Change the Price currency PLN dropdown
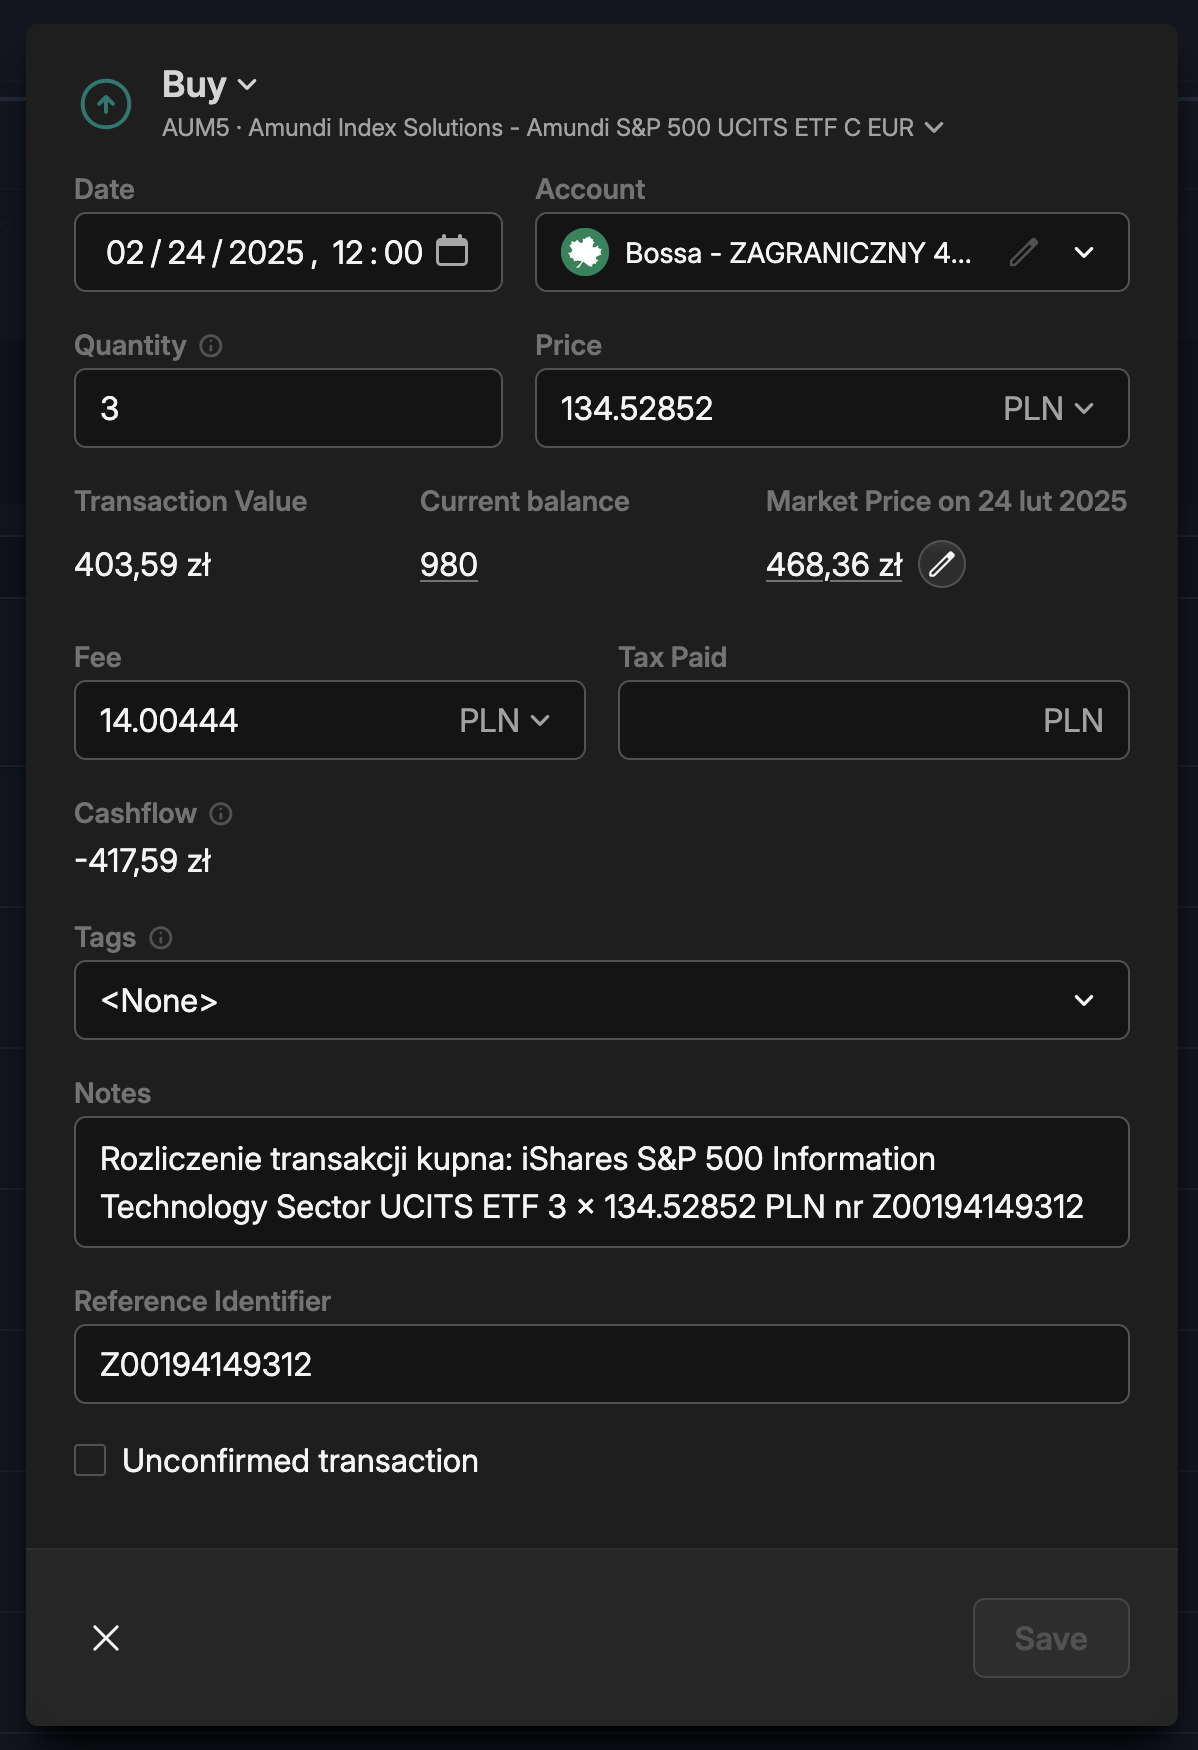Image resolution: width=1198 pixels, height=1750 pixels. pyautogui.click(x=1048, y=408)
